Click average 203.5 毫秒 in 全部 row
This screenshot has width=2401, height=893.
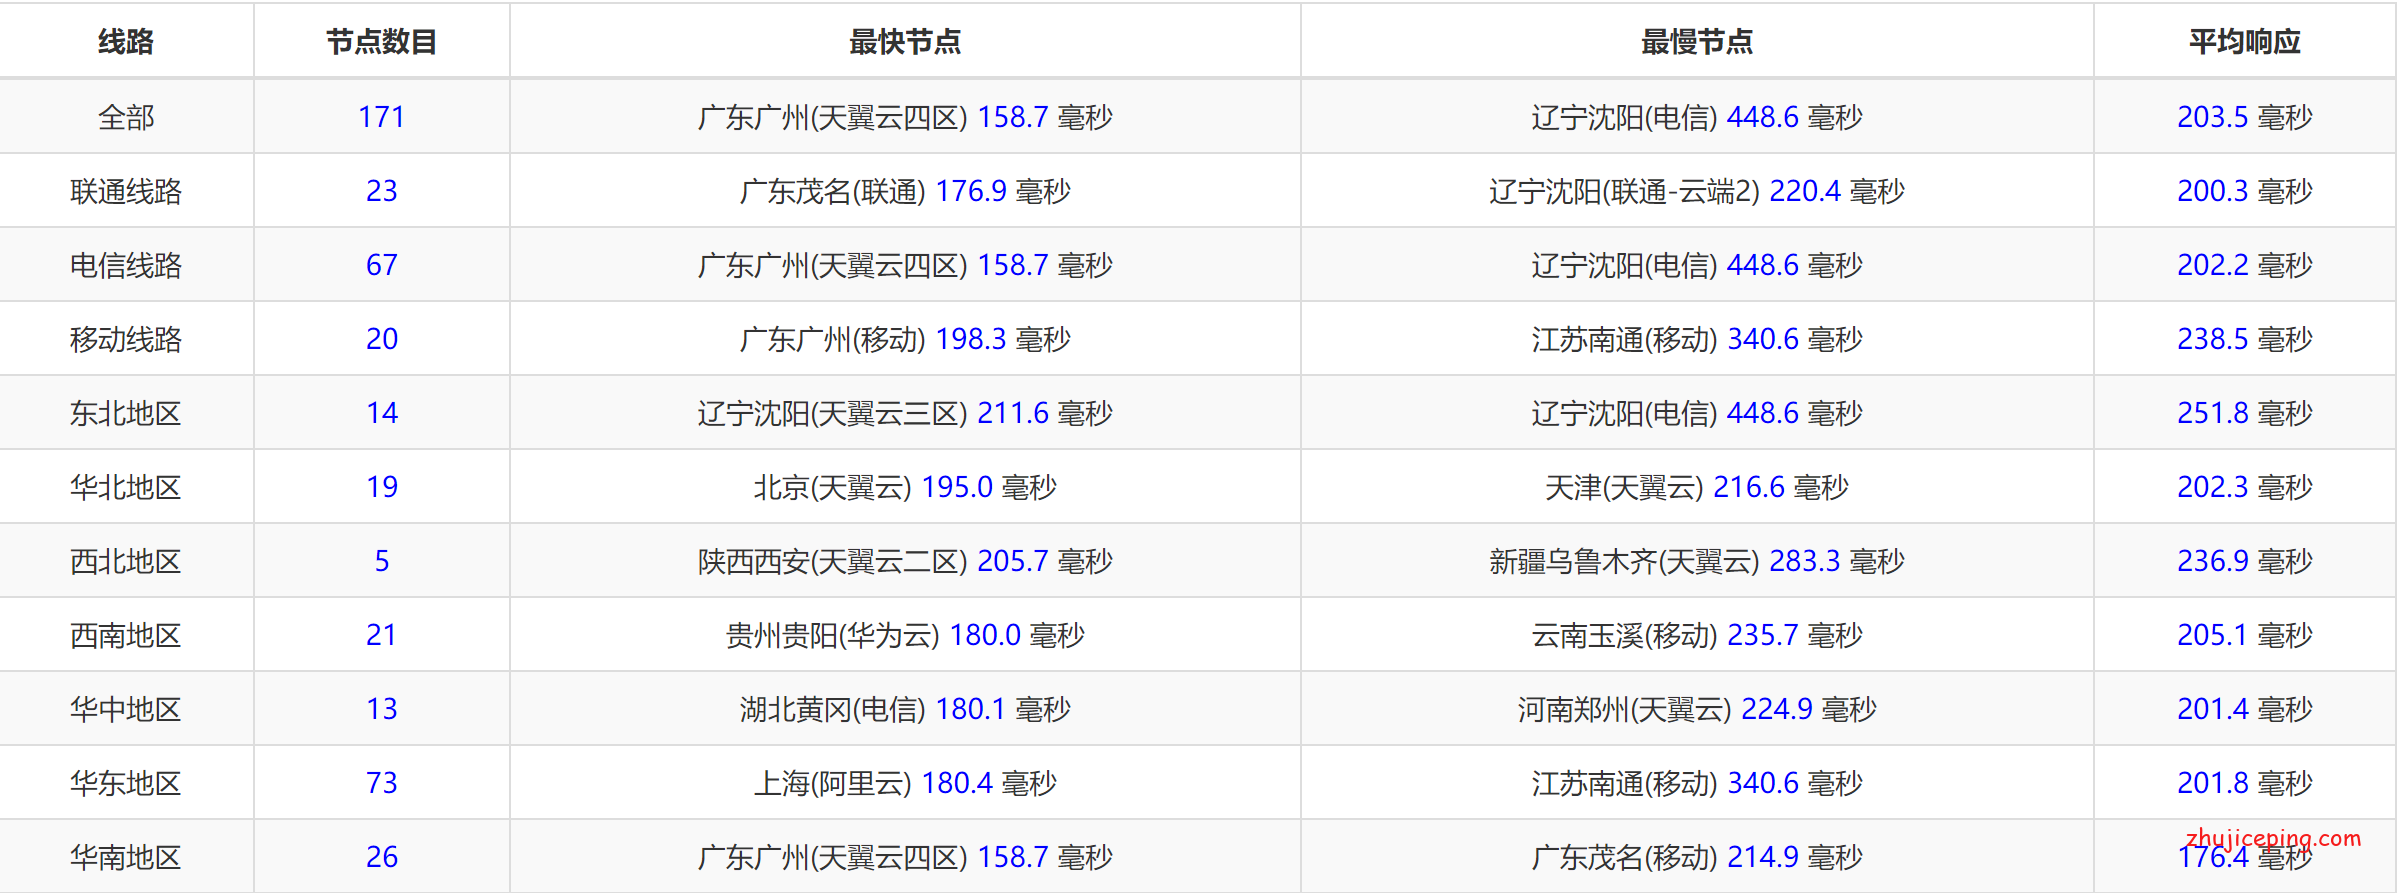click(2245, 117)
